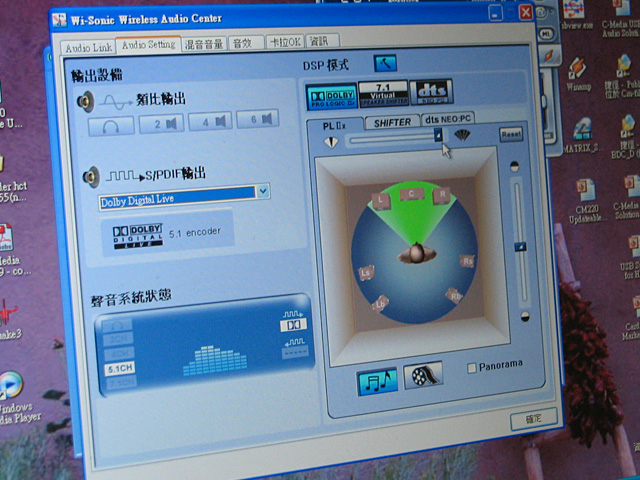Enable DTS Neo:PC mode button
Image resolution: width=640 pixels, height=480 pixels.
[431, 92]
